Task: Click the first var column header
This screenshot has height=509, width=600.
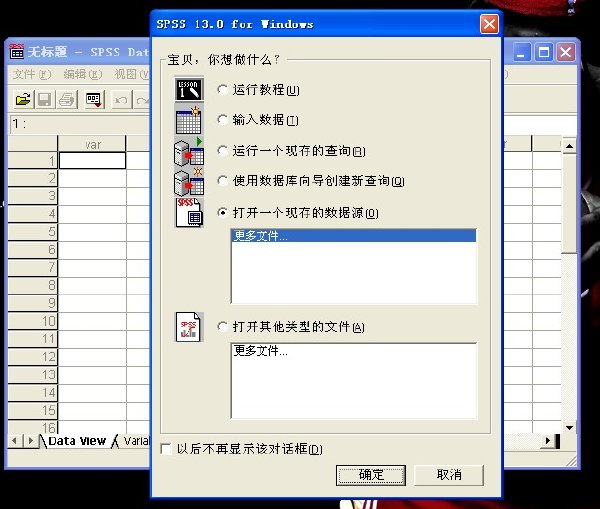Action: click(92, 144)
